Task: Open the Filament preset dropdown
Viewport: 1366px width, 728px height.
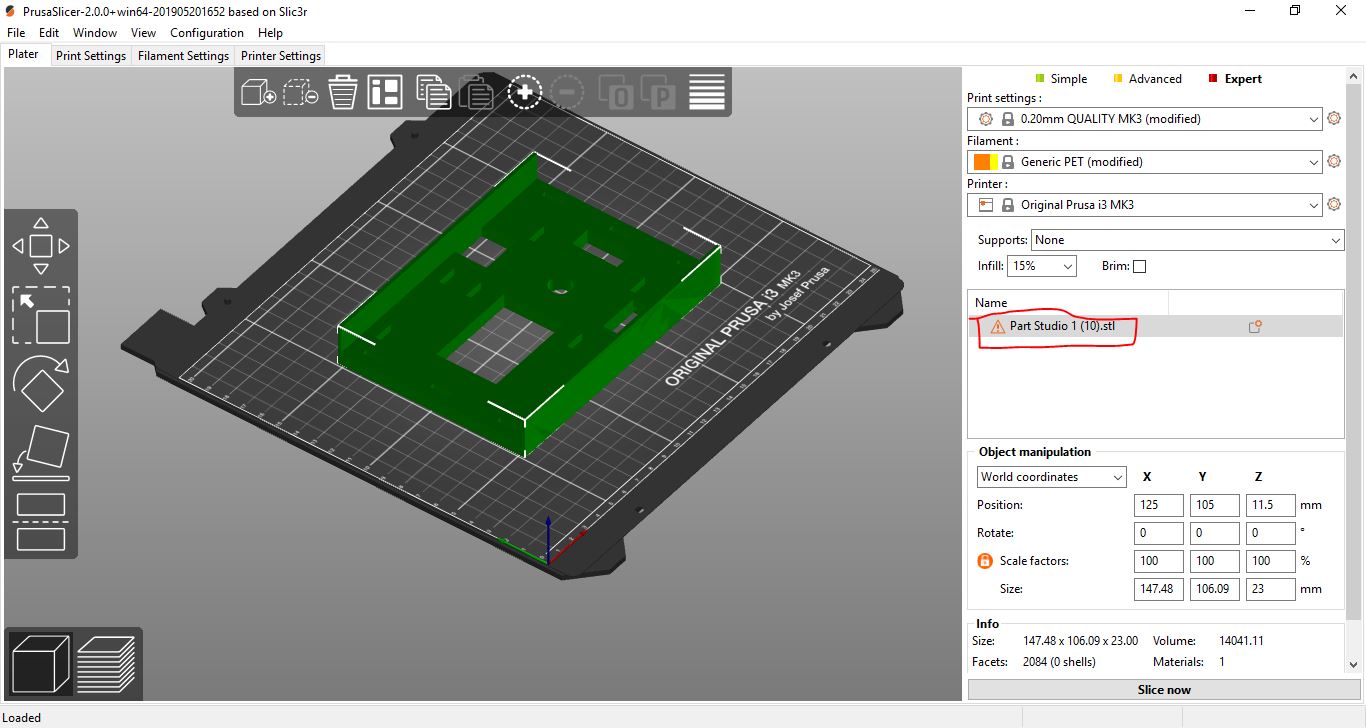Action: [x=1145, y=162]
